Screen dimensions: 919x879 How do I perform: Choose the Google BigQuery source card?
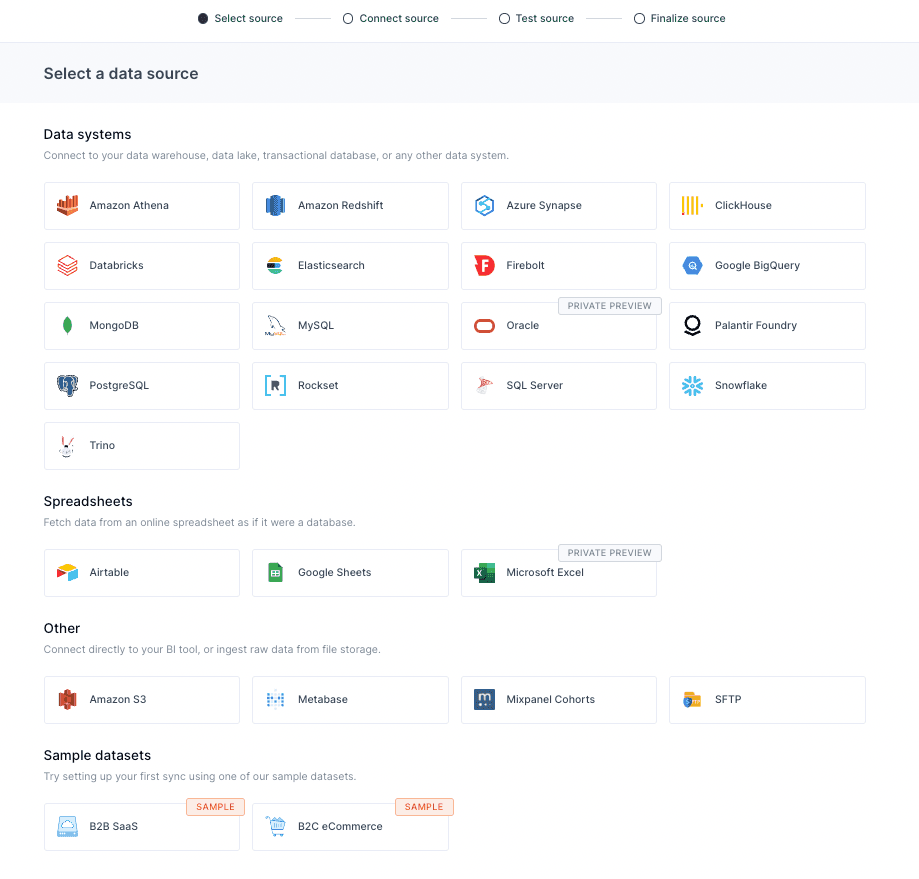click(767, 266)
